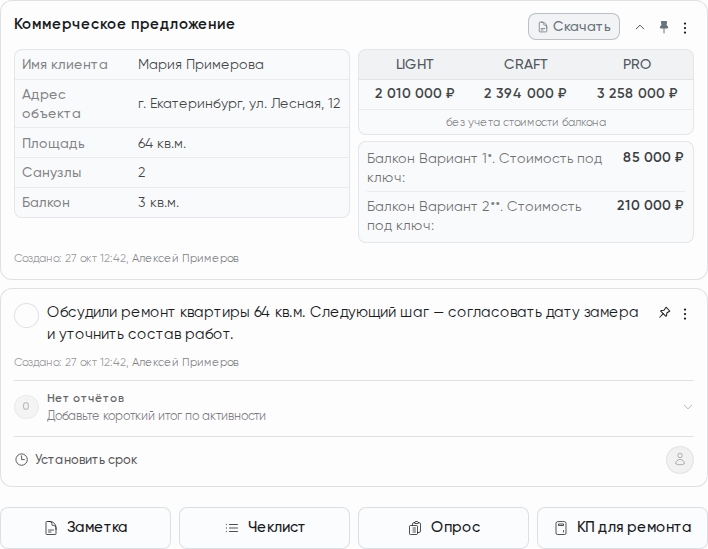
Task: Select the LIGHT package column
Action: 415,65
